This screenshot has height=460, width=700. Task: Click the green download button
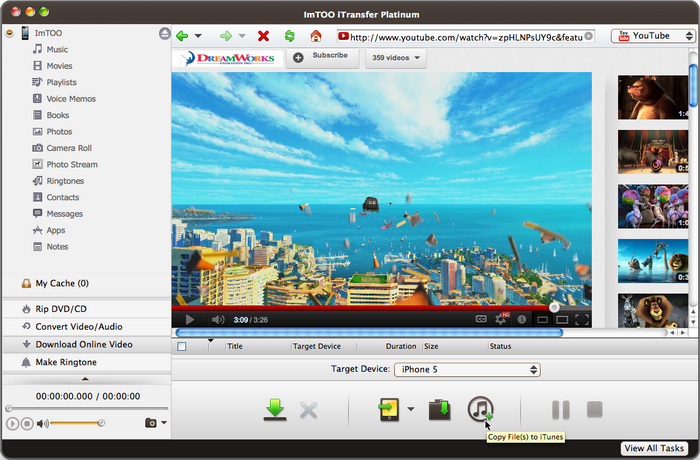tap(275, 409)
